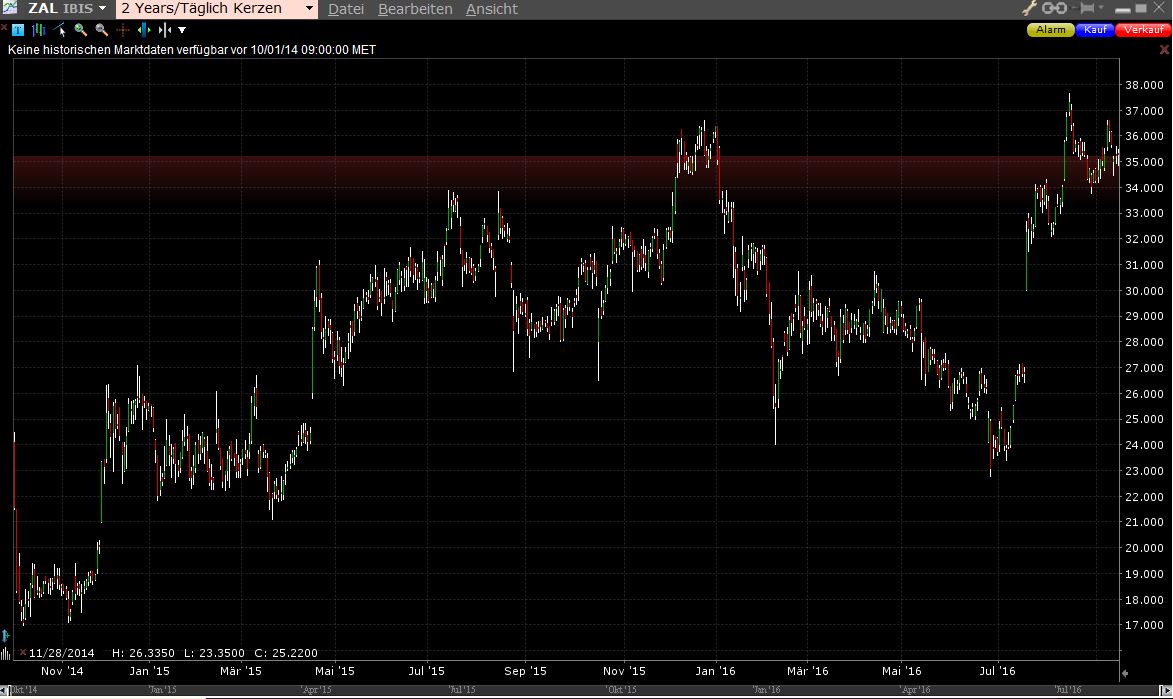Select the text annotation T tool
This screenshot has width=1173, height=699.
click(x=18, y=30)
